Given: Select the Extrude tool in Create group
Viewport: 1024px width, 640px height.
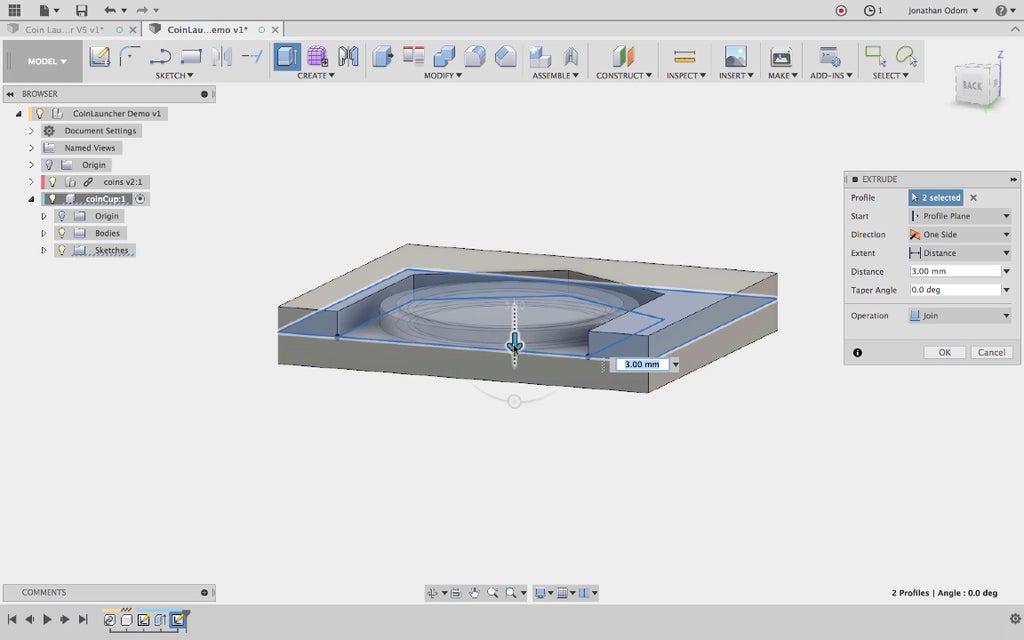Looking at the screenshot, I should (287, 57).
